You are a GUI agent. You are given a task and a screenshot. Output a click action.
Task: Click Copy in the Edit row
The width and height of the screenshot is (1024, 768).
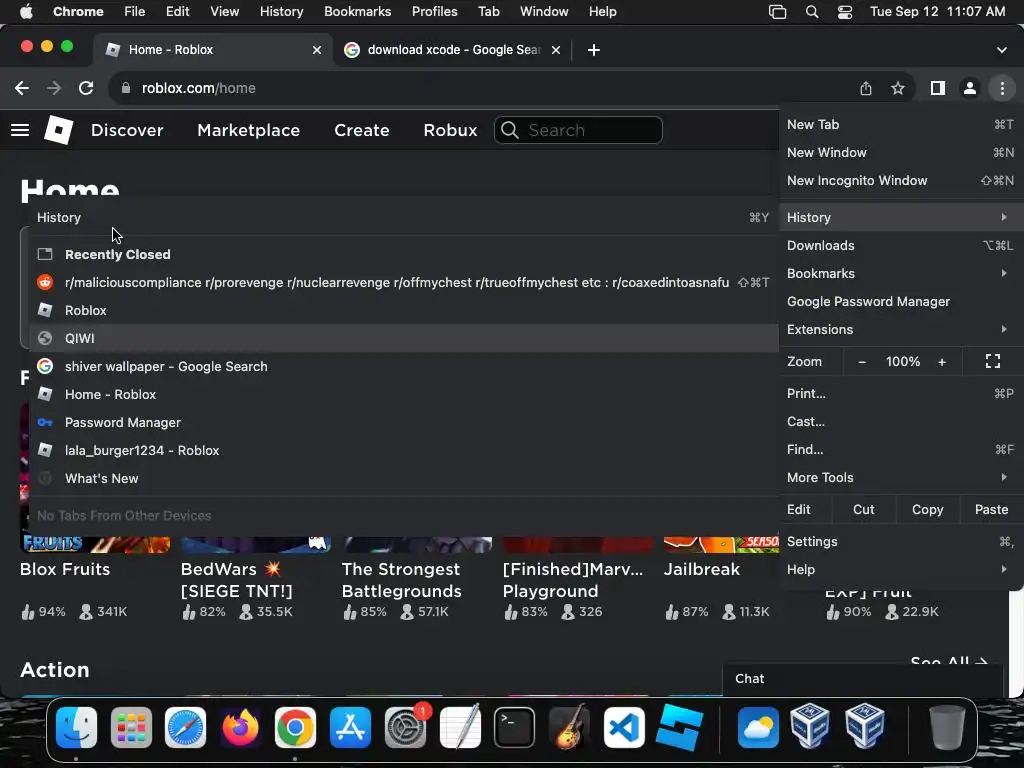[927, 510]
